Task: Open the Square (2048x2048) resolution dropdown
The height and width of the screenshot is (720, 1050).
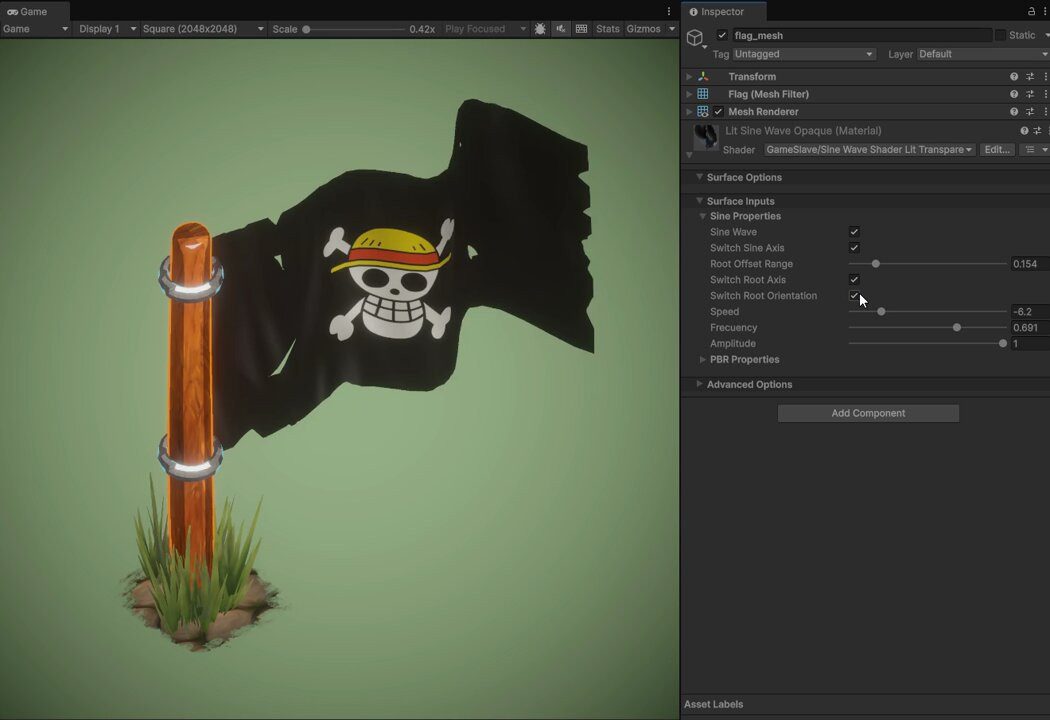Action: (x=203, y=29)
